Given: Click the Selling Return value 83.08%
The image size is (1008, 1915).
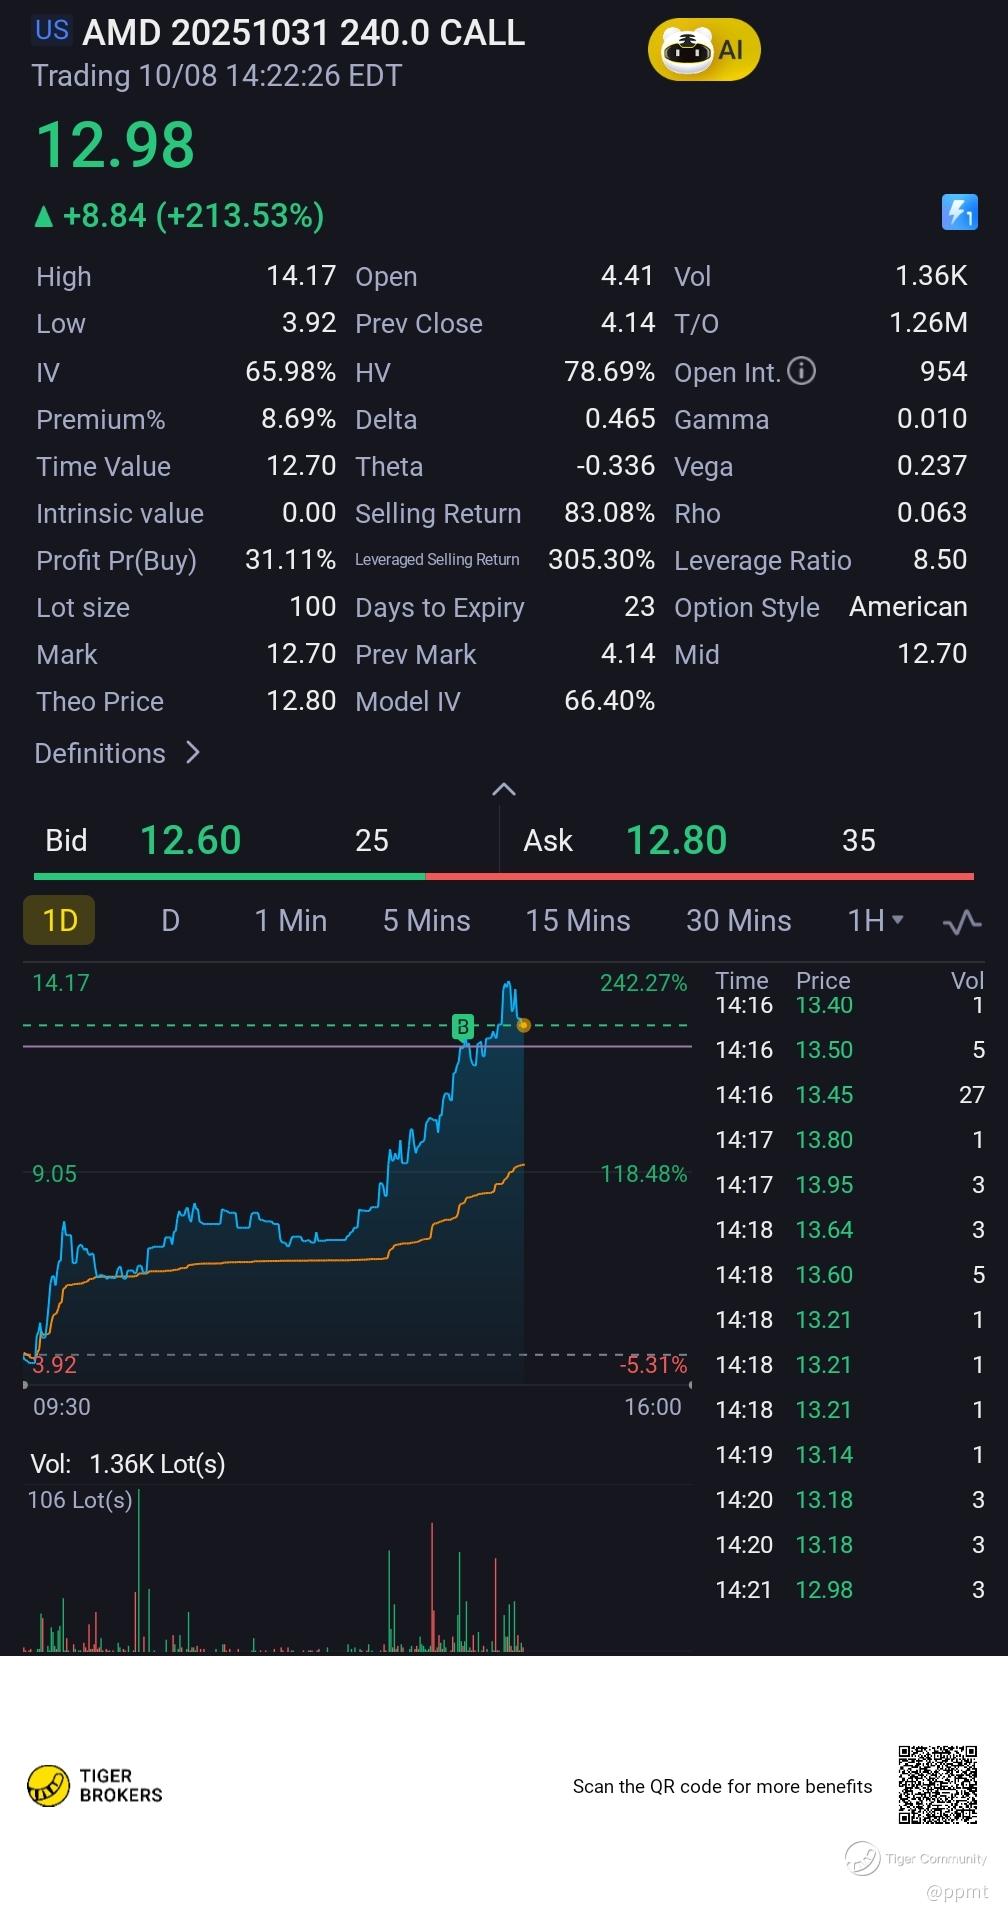Looking at the screenshot, I should 610,513.
